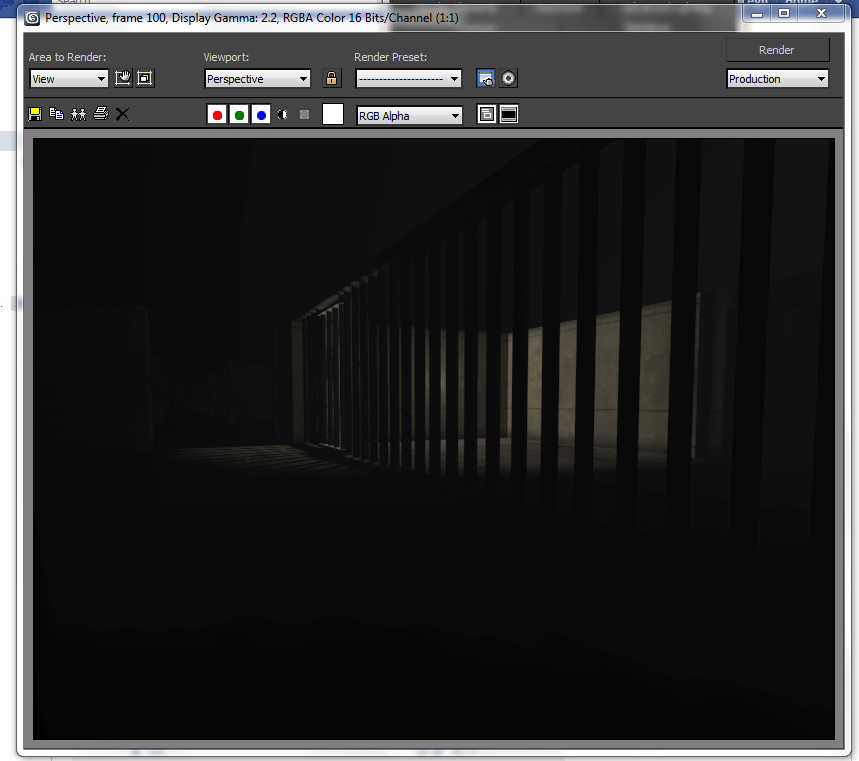The width and height of the screenshot is (859, 761).
Task: Open Render Setup dialog icon
Action: [486, 79]
